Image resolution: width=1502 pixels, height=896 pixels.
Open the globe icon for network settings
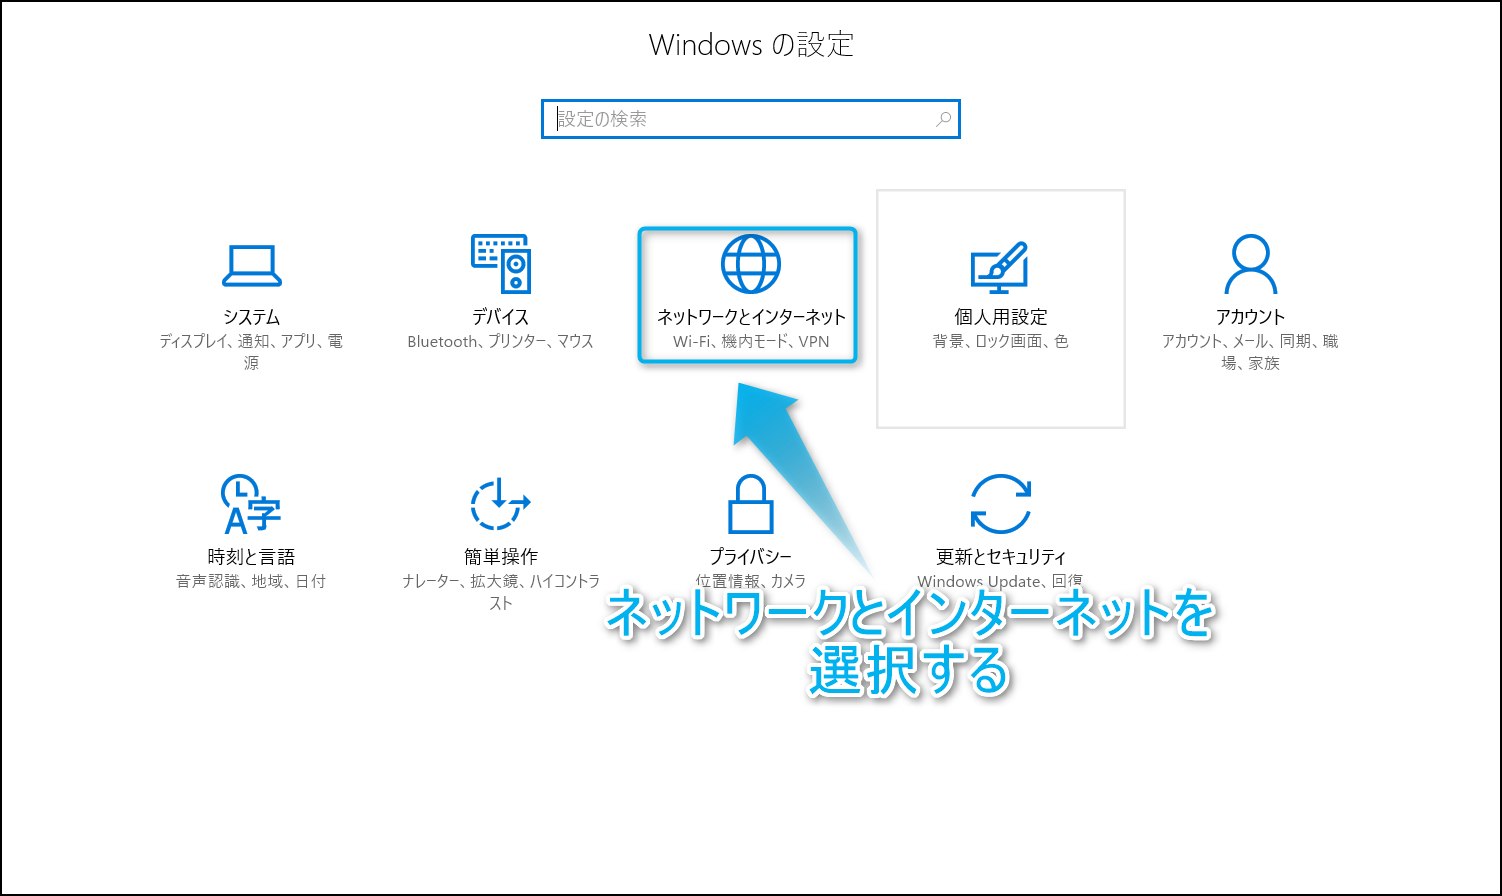pos(750,264)
